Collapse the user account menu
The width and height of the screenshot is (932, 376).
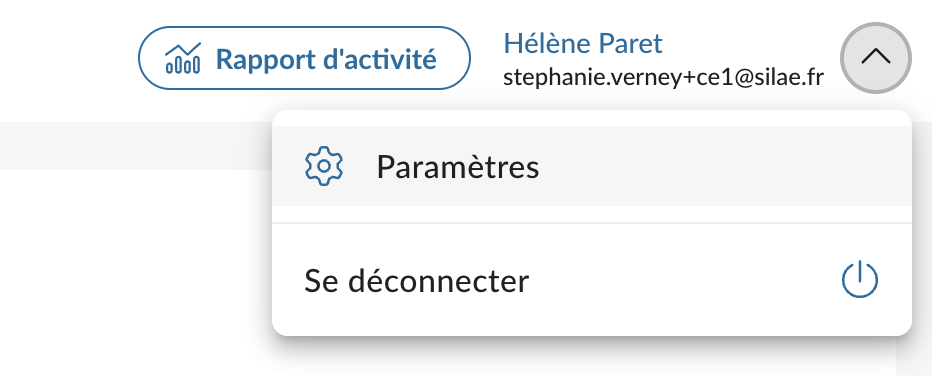point(876,58)
